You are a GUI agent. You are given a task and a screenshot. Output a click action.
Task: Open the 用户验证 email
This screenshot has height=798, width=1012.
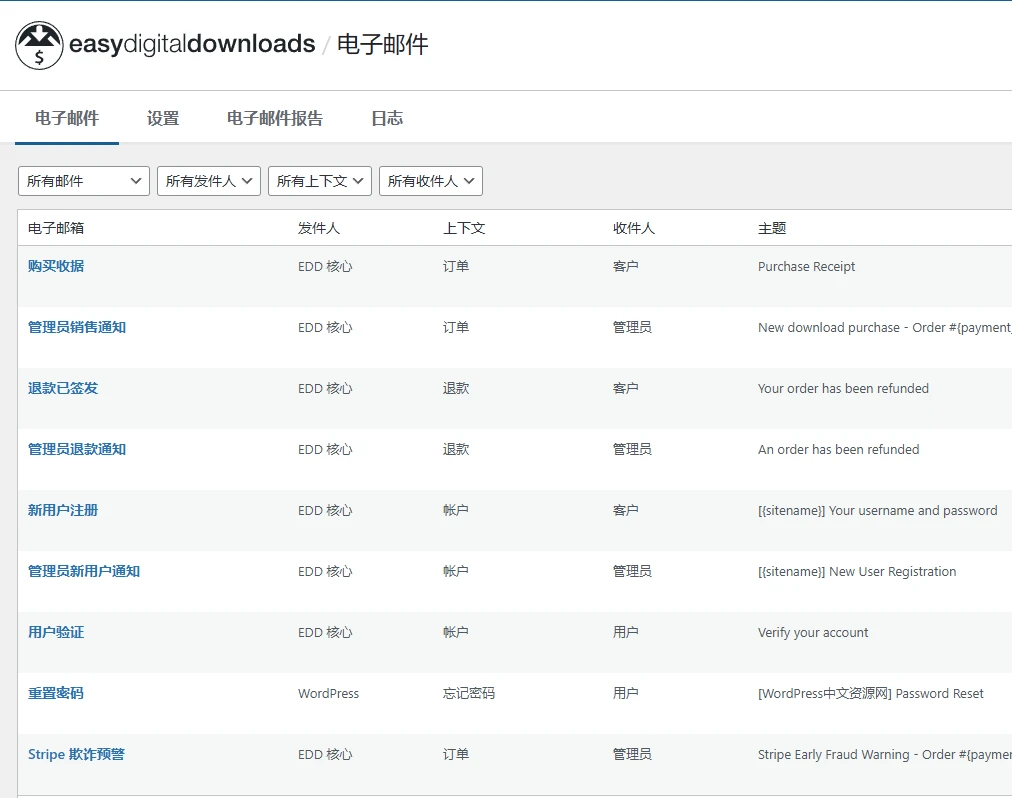55,632
